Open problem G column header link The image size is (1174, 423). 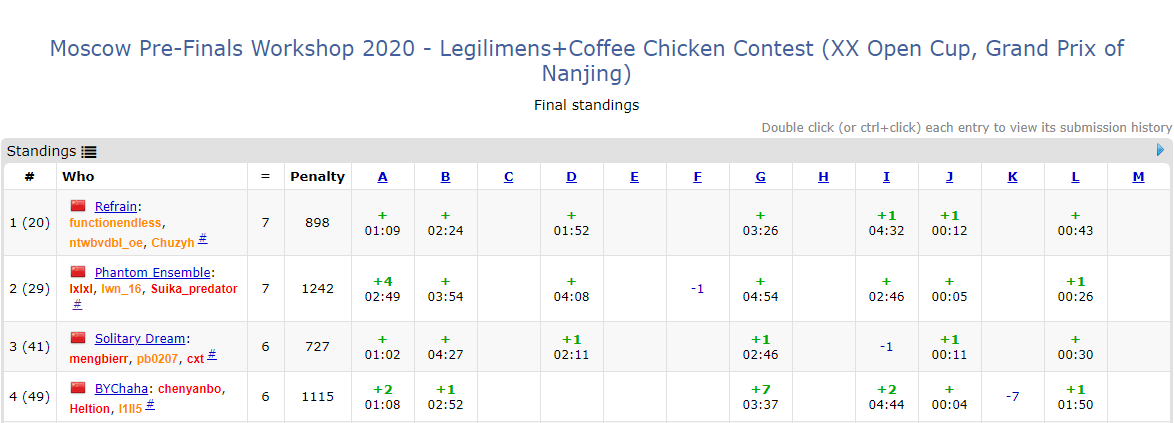(x=761, y=177)
